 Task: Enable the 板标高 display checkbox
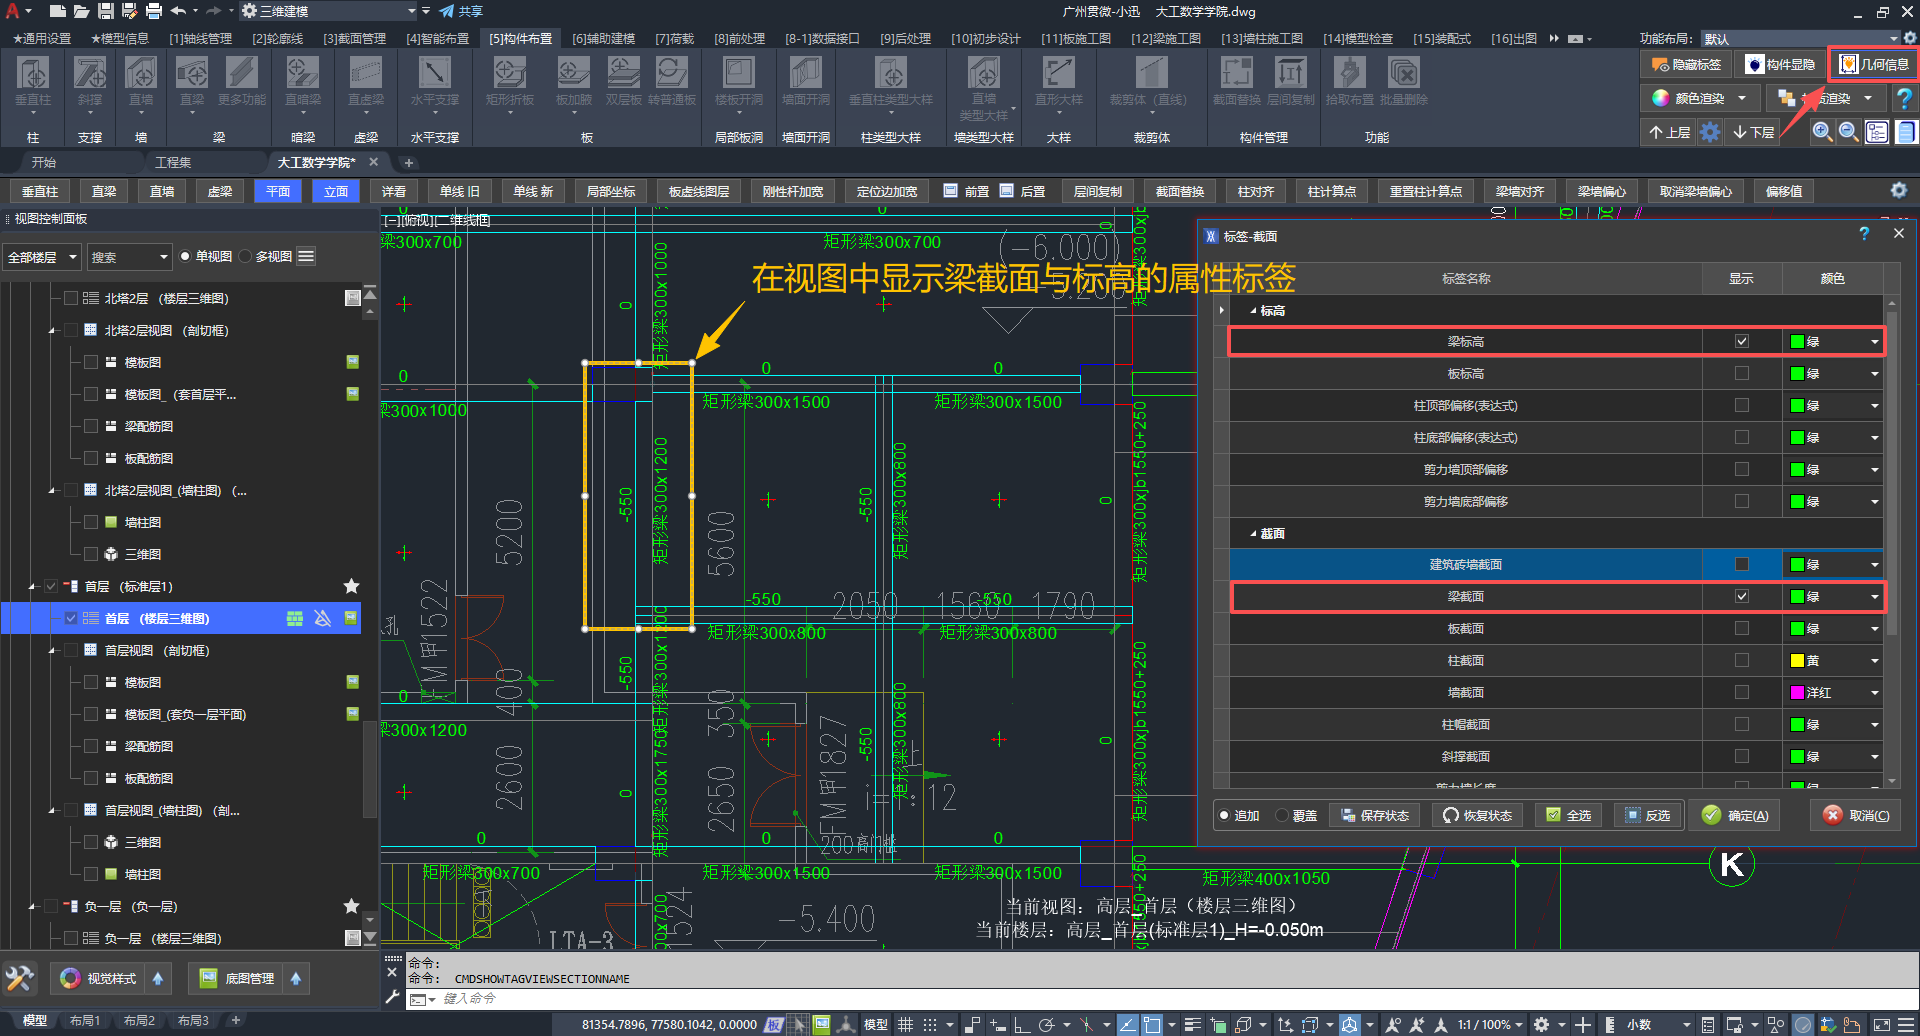coord(1742,373)
